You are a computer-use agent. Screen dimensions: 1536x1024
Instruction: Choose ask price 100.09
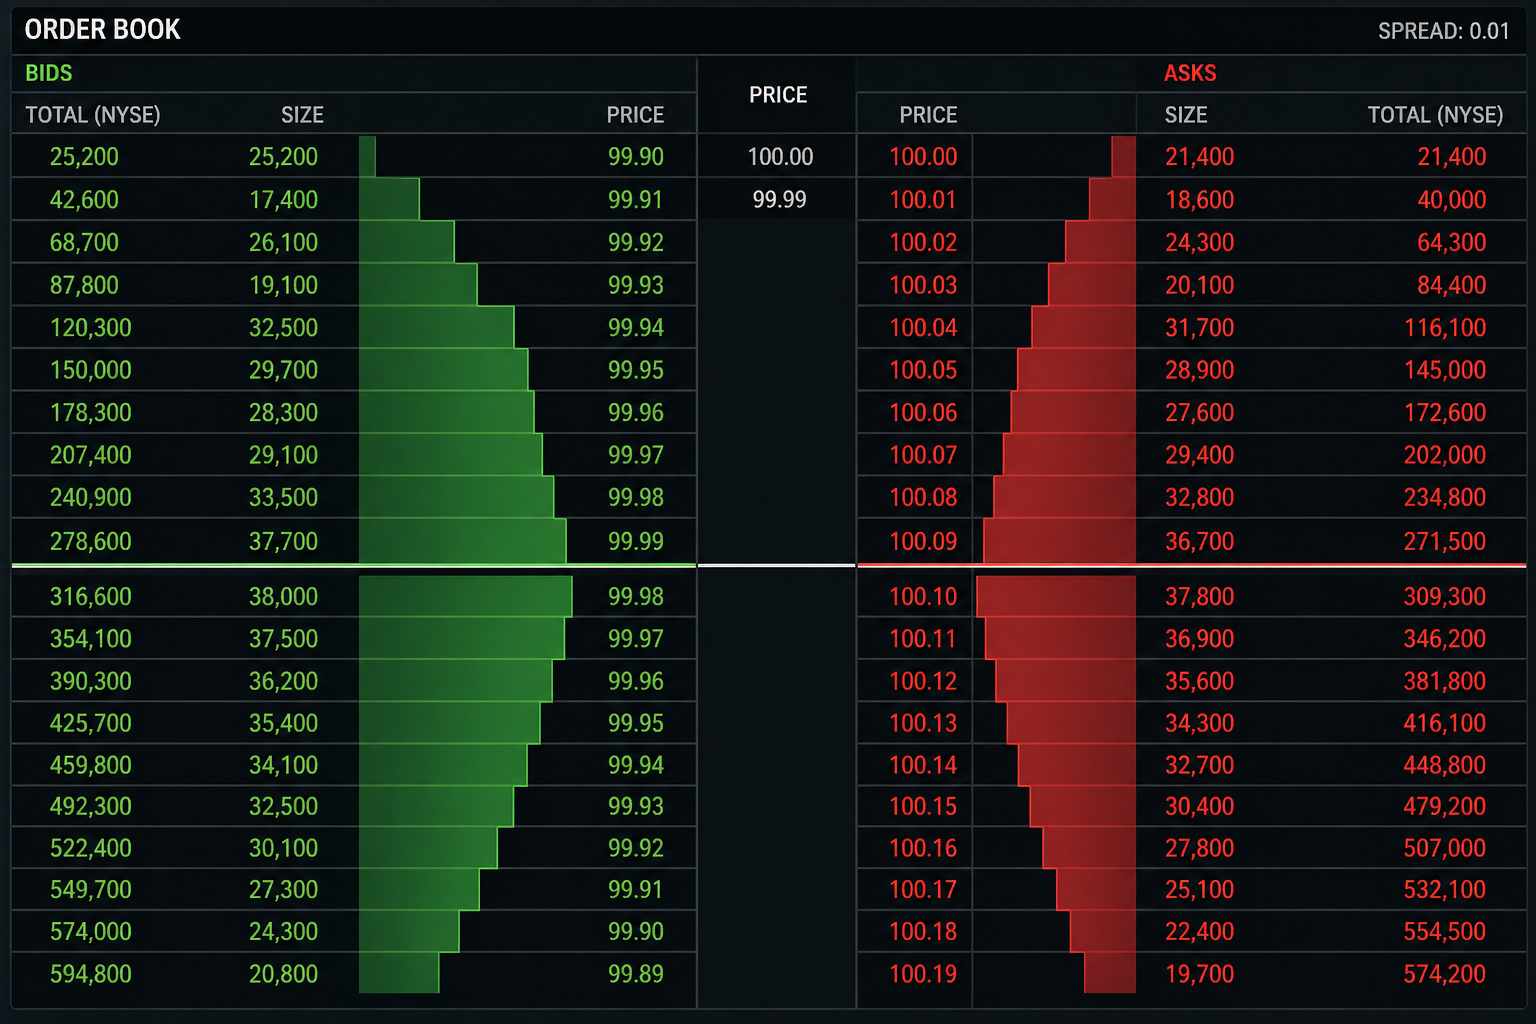pos(922,541)
